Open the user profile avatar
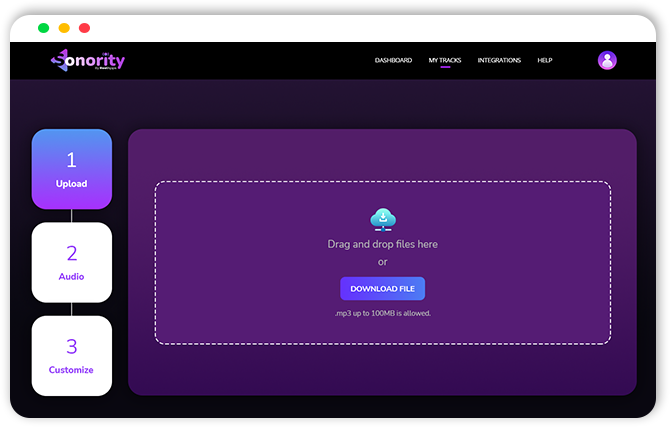 click(x=607, y=60)
